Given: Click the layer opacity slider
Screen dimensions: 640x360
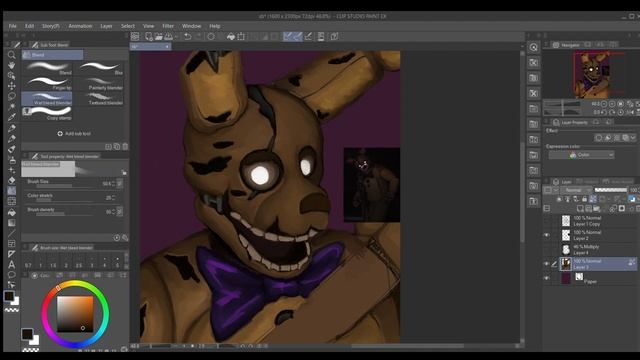Looking at the screenshot, I should (611, 190).
